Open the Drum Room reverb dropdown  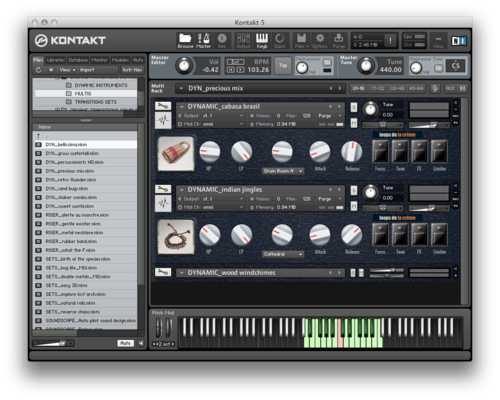point(282,171)
